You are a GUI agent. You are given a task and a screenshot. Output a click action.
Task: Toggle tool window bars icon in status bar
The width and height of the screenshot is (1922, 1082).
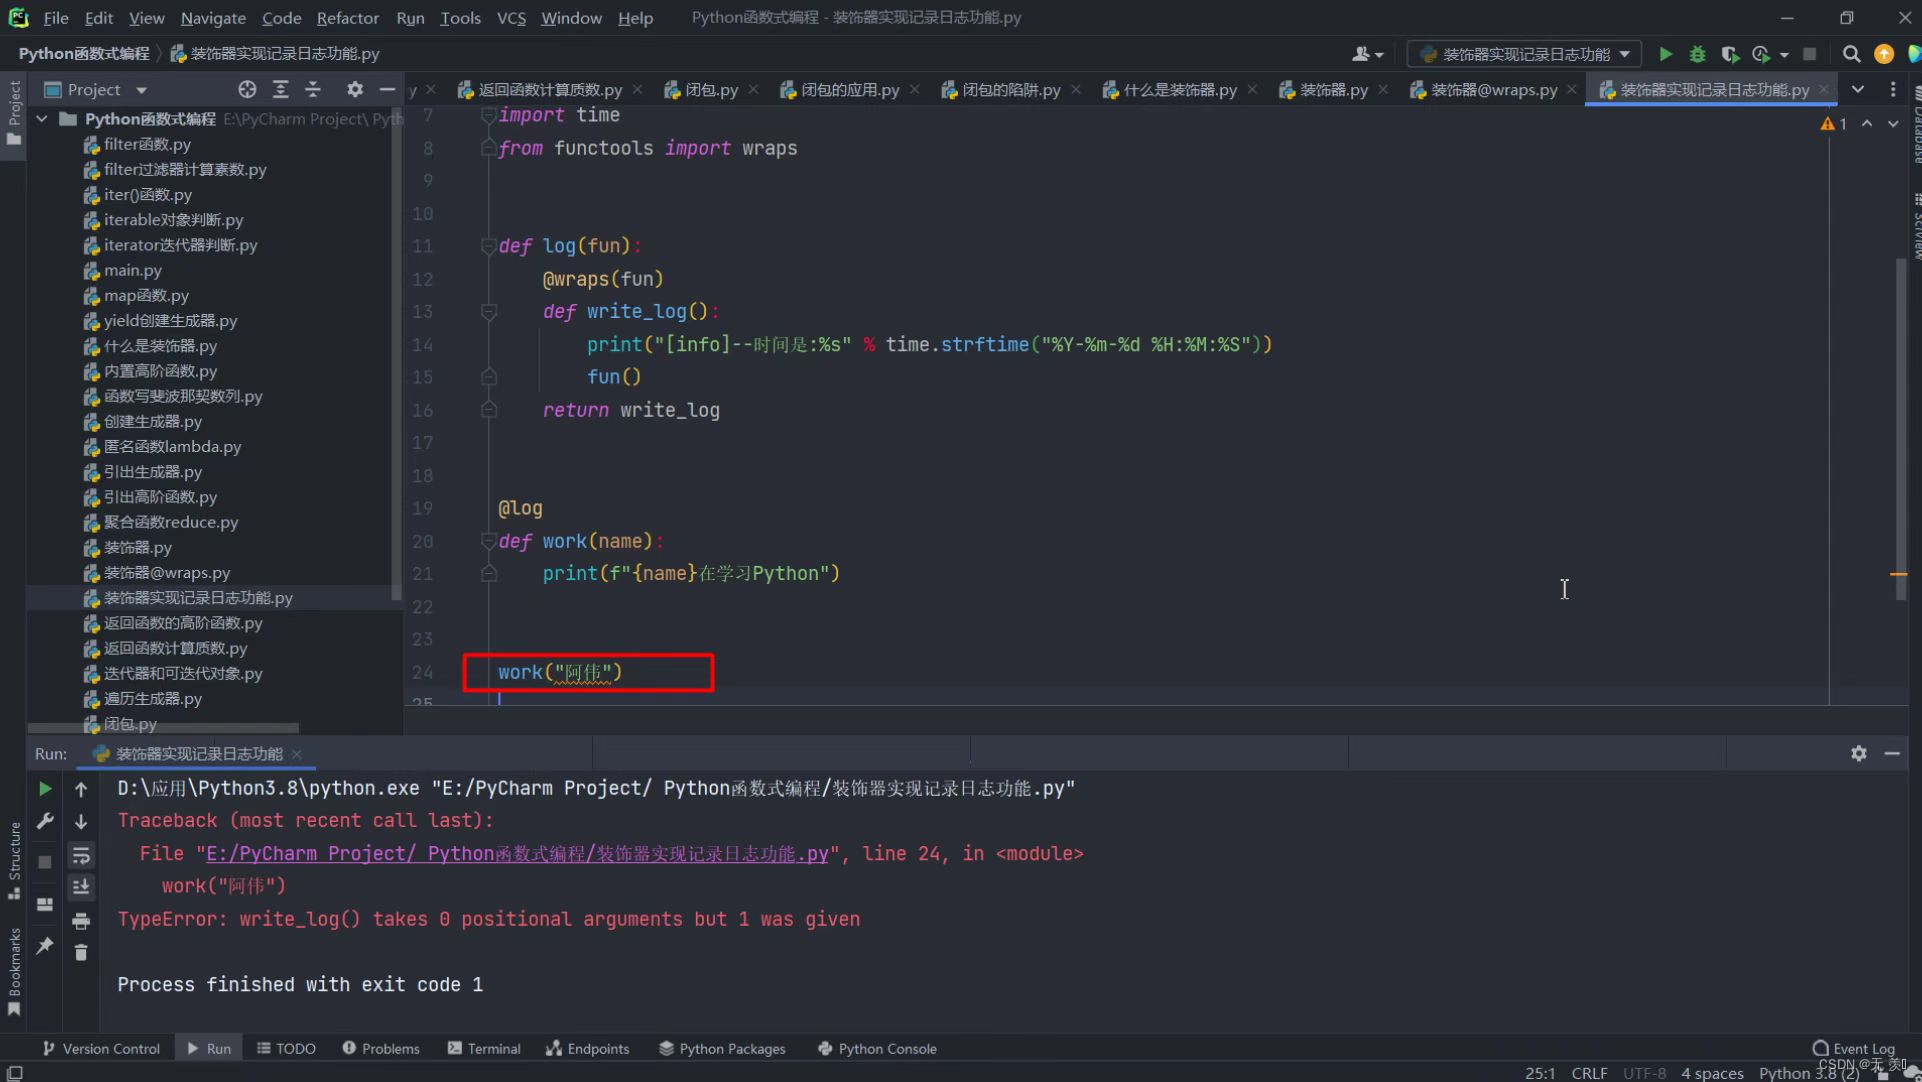tap(15, 1073)
